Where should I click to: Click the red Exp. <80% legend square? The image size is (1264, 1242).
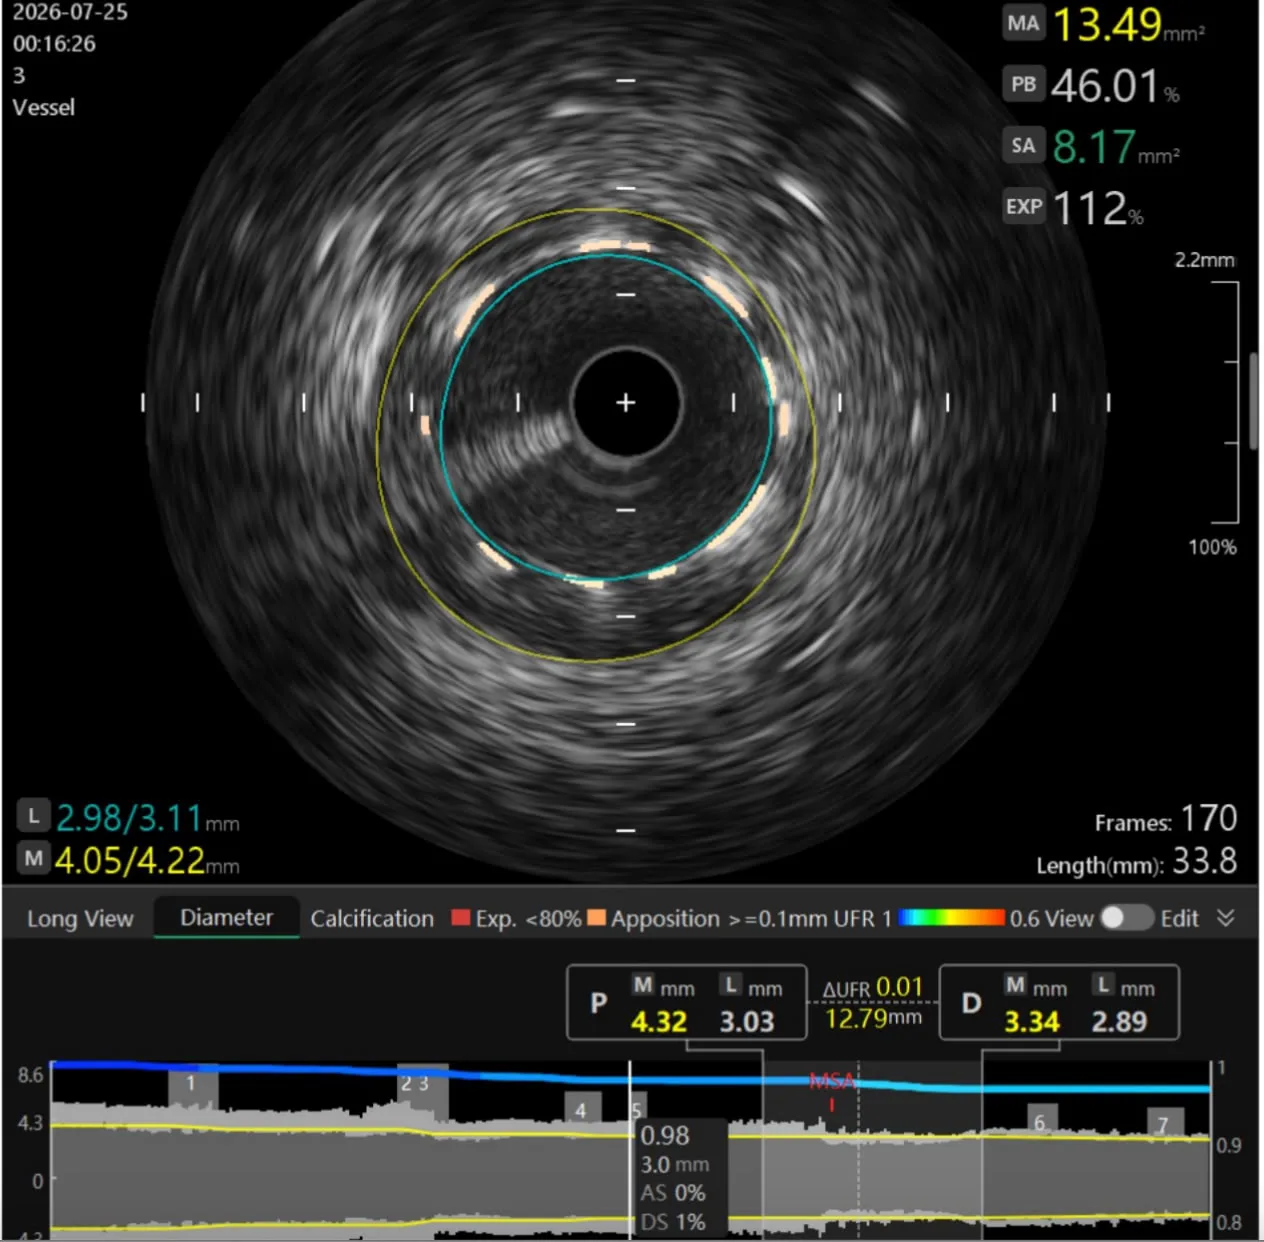click(x=460, y=917)
